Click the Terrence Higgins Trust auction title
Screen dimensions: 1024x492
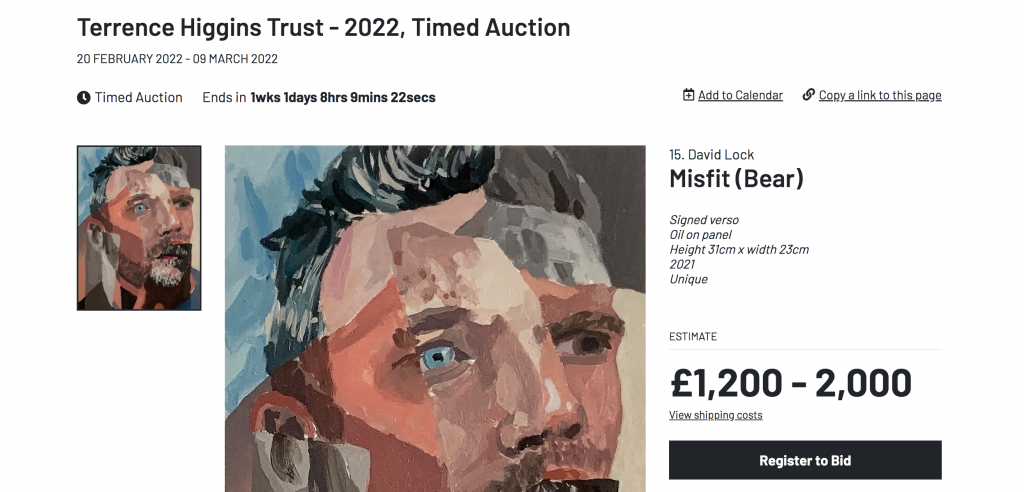323,27
